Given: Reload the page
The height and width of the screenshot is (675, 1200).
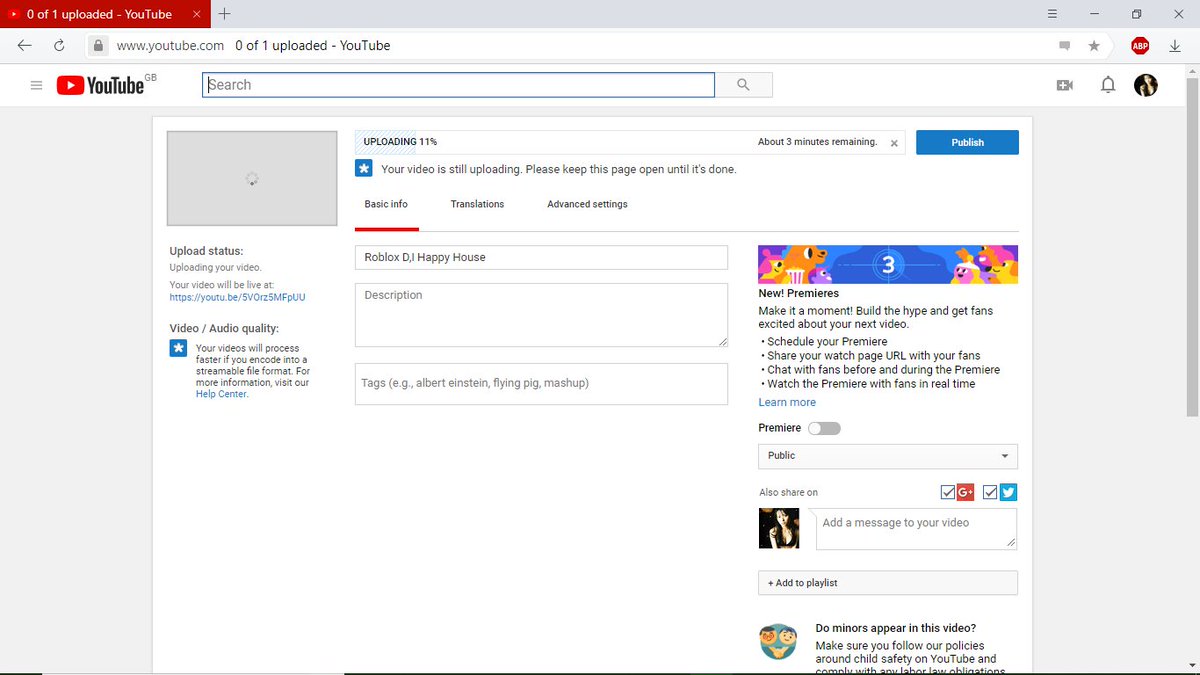Looking at the screenshot, I should click(59, 45).
